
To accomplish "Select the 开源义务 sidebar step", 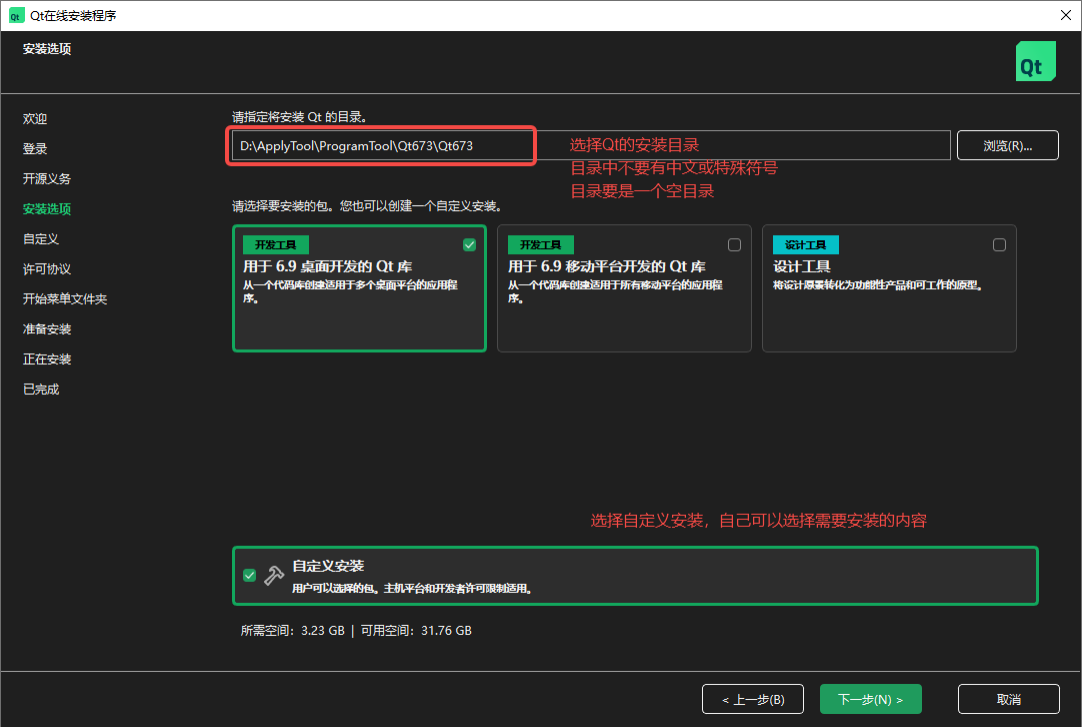I will 47,179.
